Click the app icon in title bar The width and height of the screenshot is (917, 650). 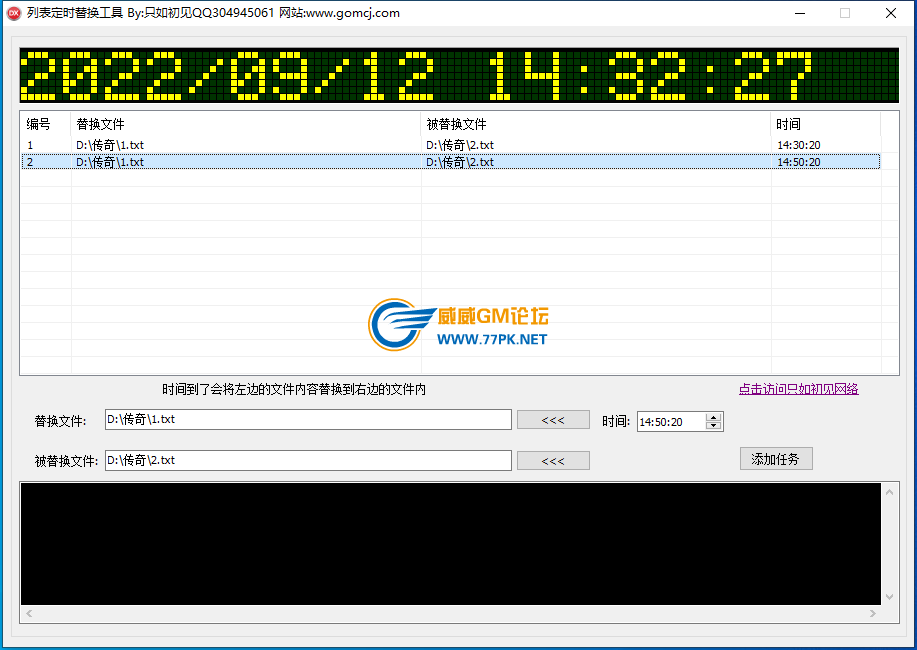(x=14, y=13)
